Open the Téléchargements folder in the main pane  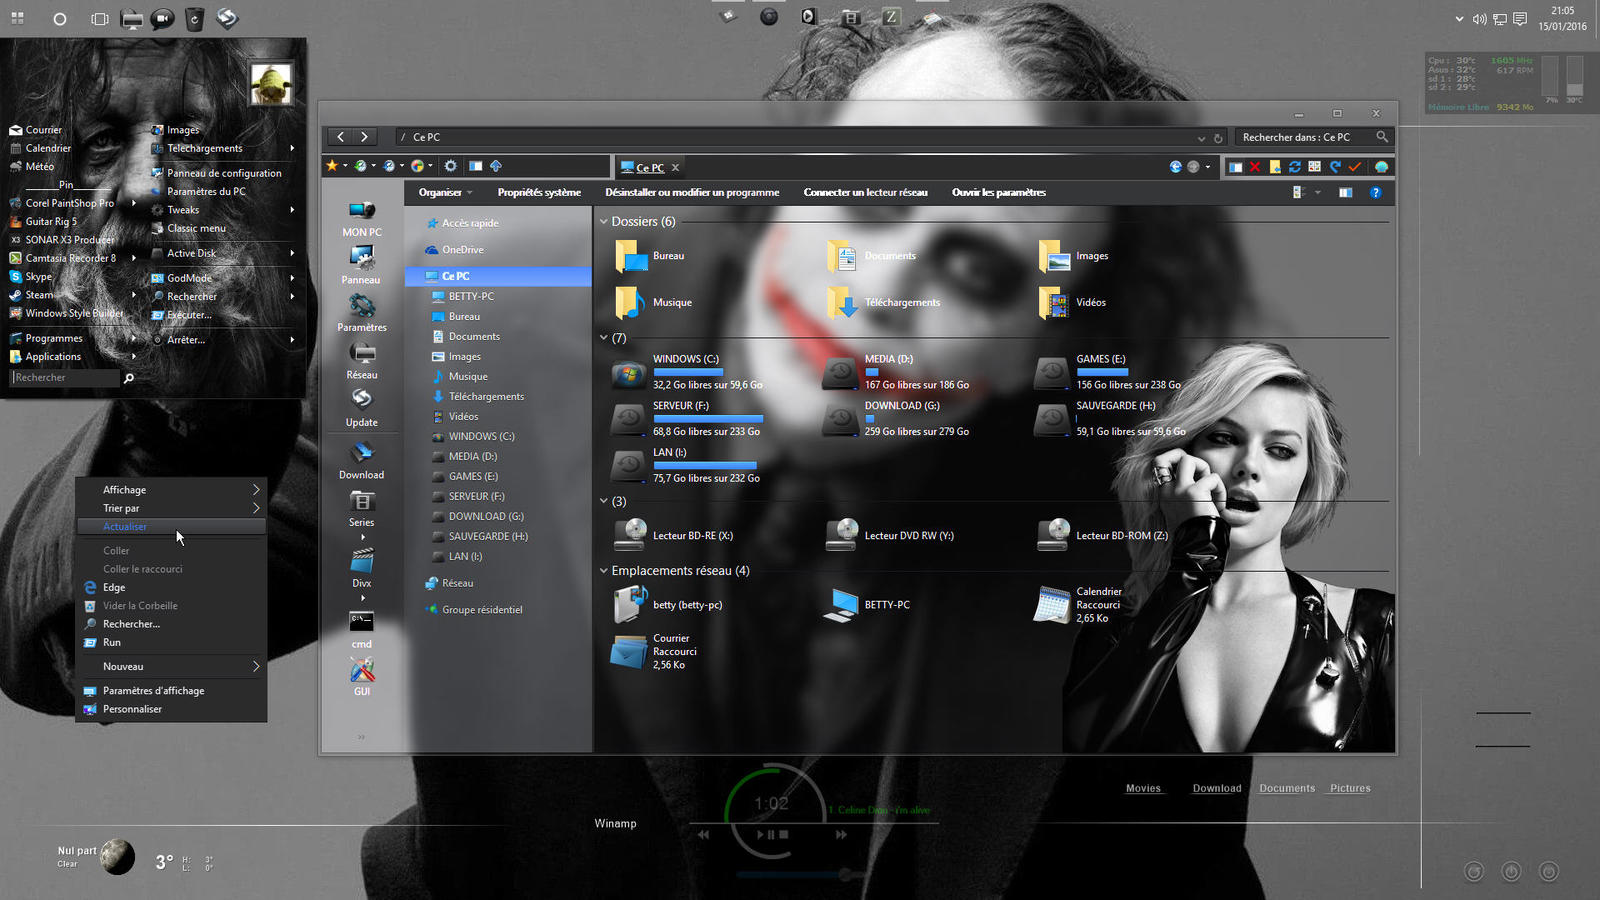884,302
